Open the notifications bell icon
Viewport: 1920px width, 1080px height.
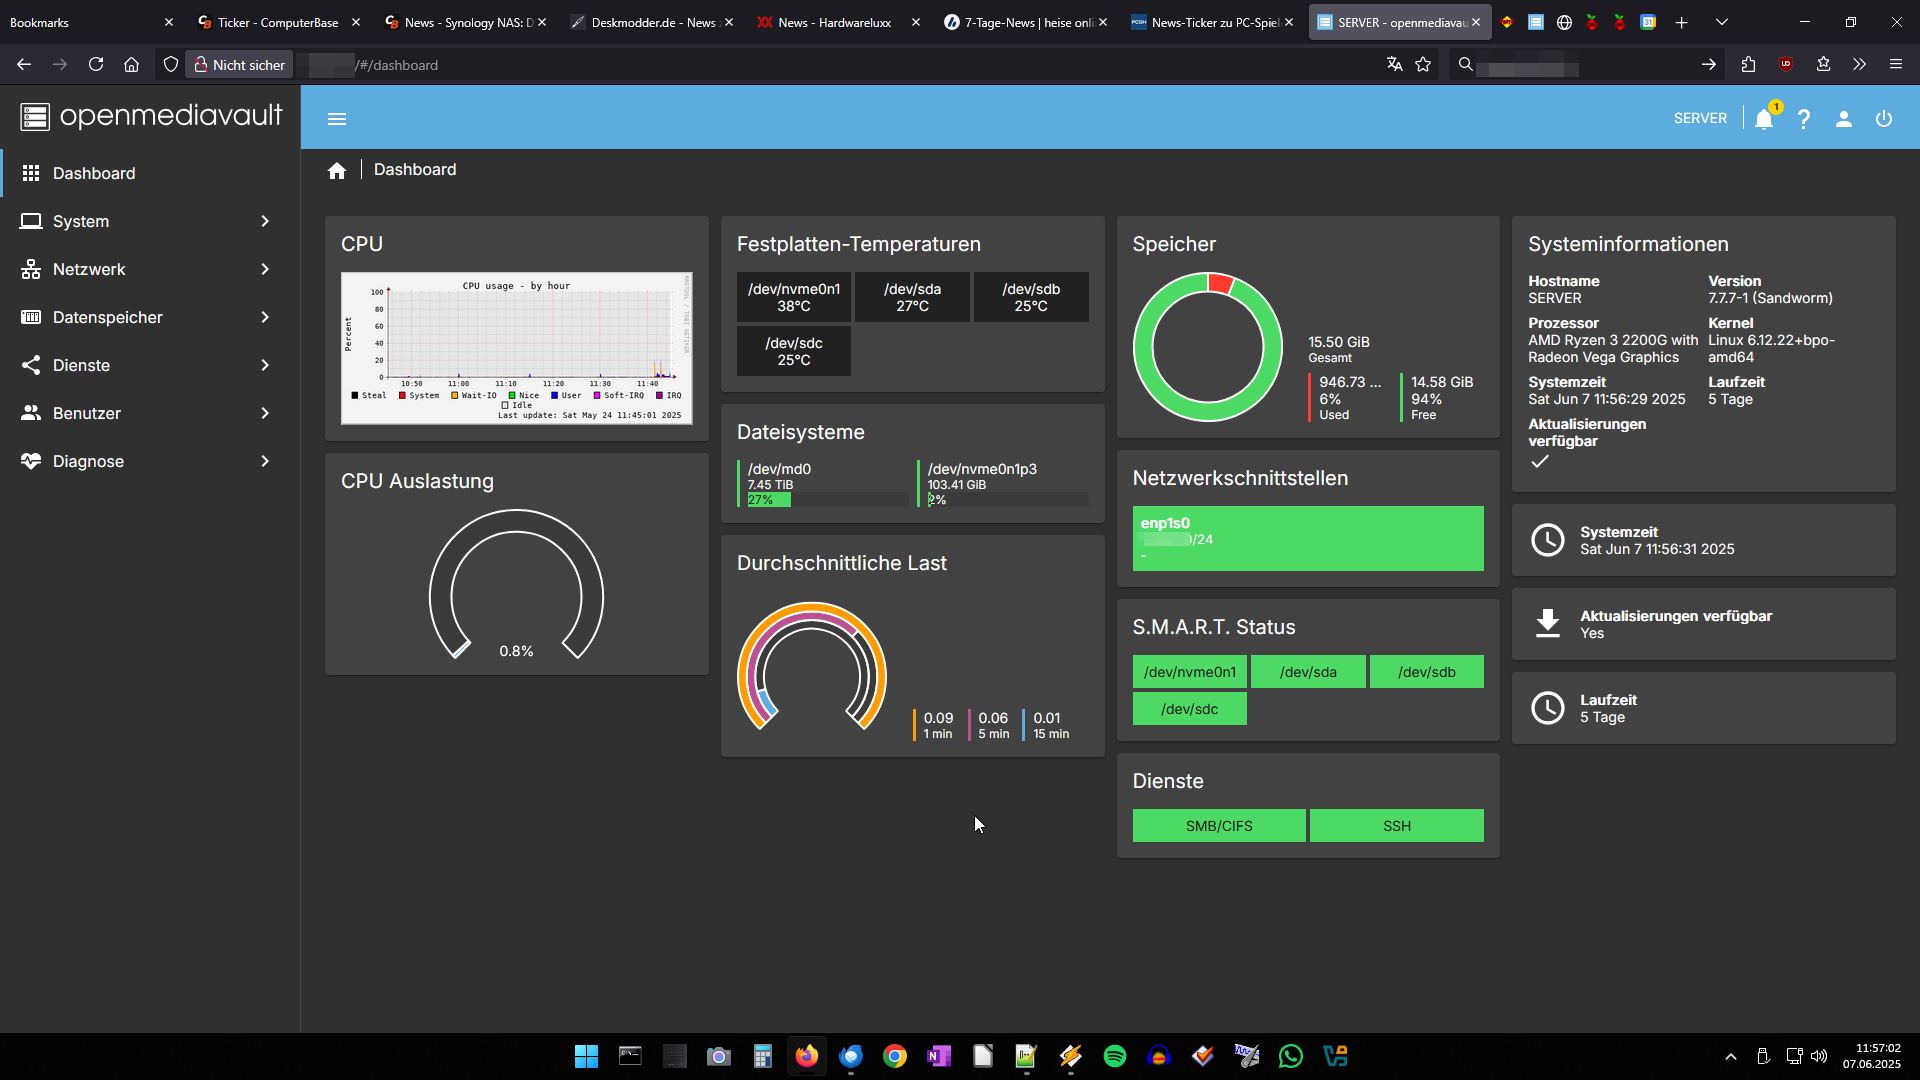click(x=1764, y=119)
